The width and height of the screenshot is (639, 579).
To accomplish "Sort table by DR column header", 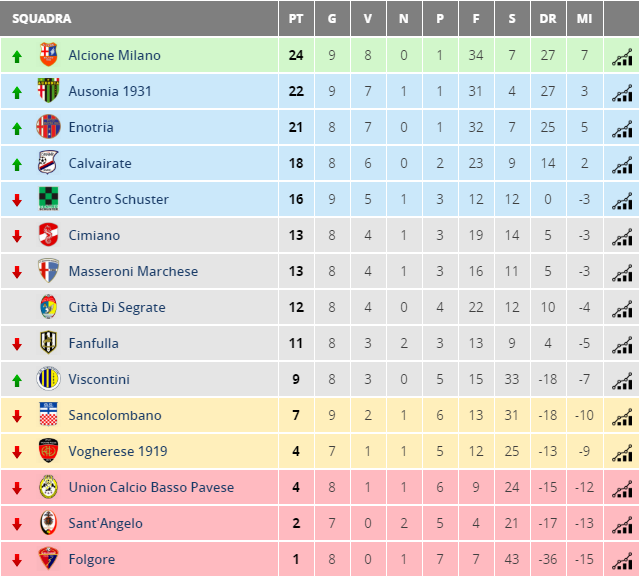I will 548,19.
